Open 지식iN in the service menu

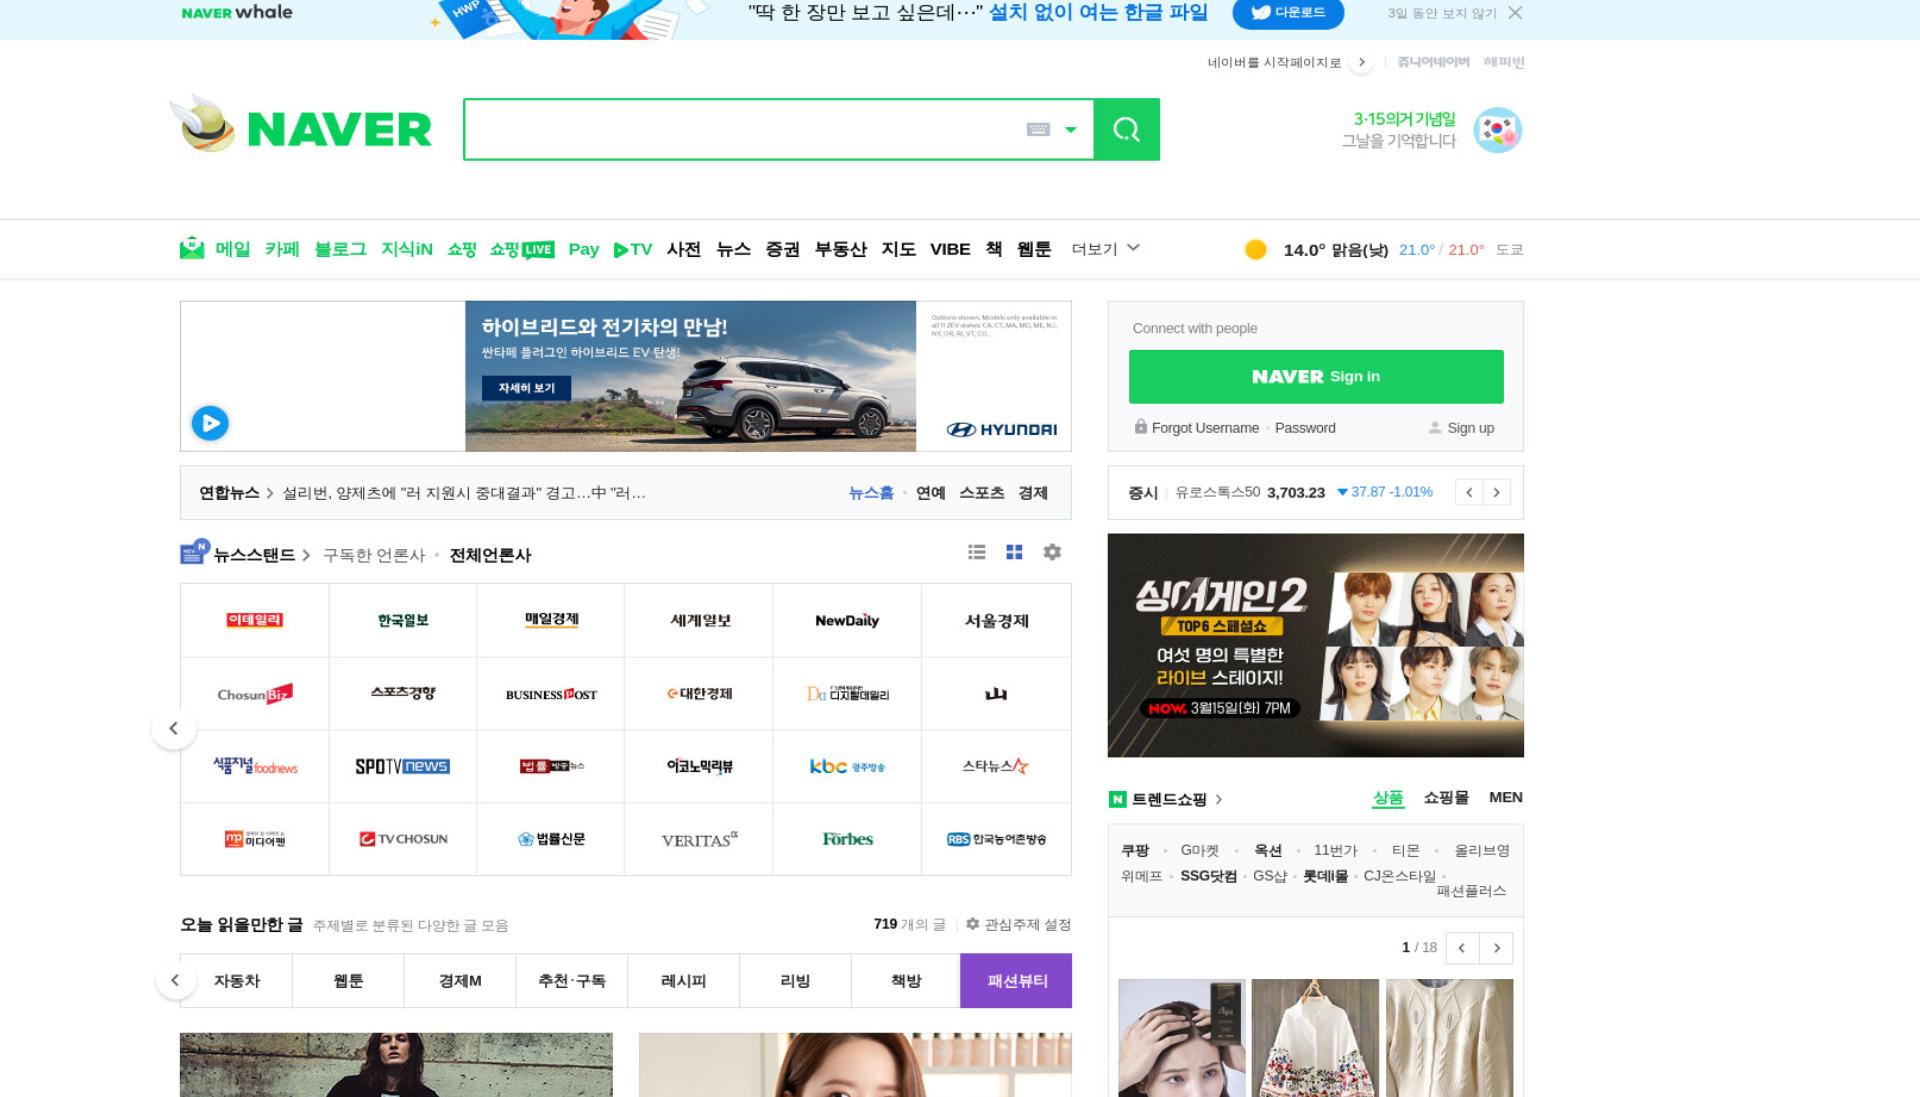[407, 249]
